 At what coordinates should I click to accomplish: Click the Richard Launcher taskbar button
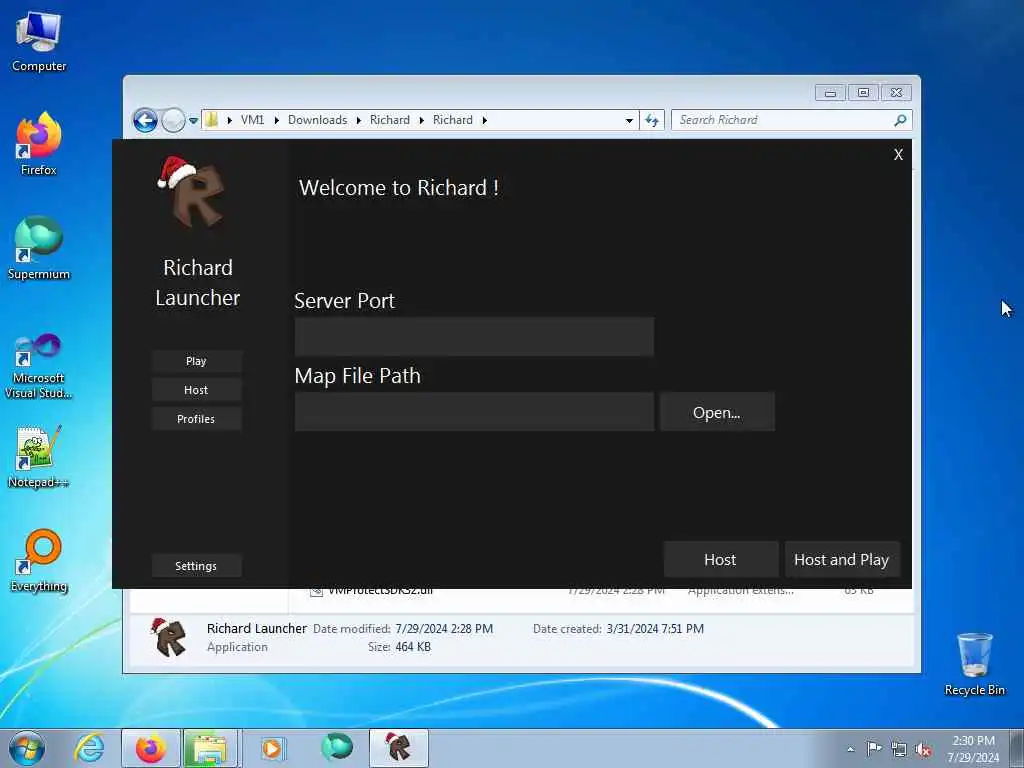tap(399, 748)
